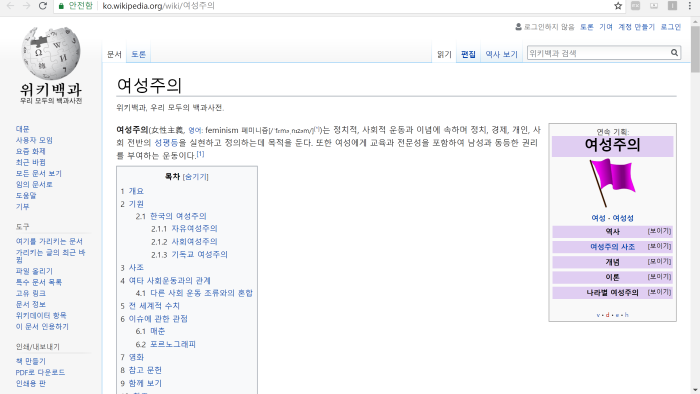Click 계정 만들기 link
This screenshot has height=394, width=700.
[636, 27]
